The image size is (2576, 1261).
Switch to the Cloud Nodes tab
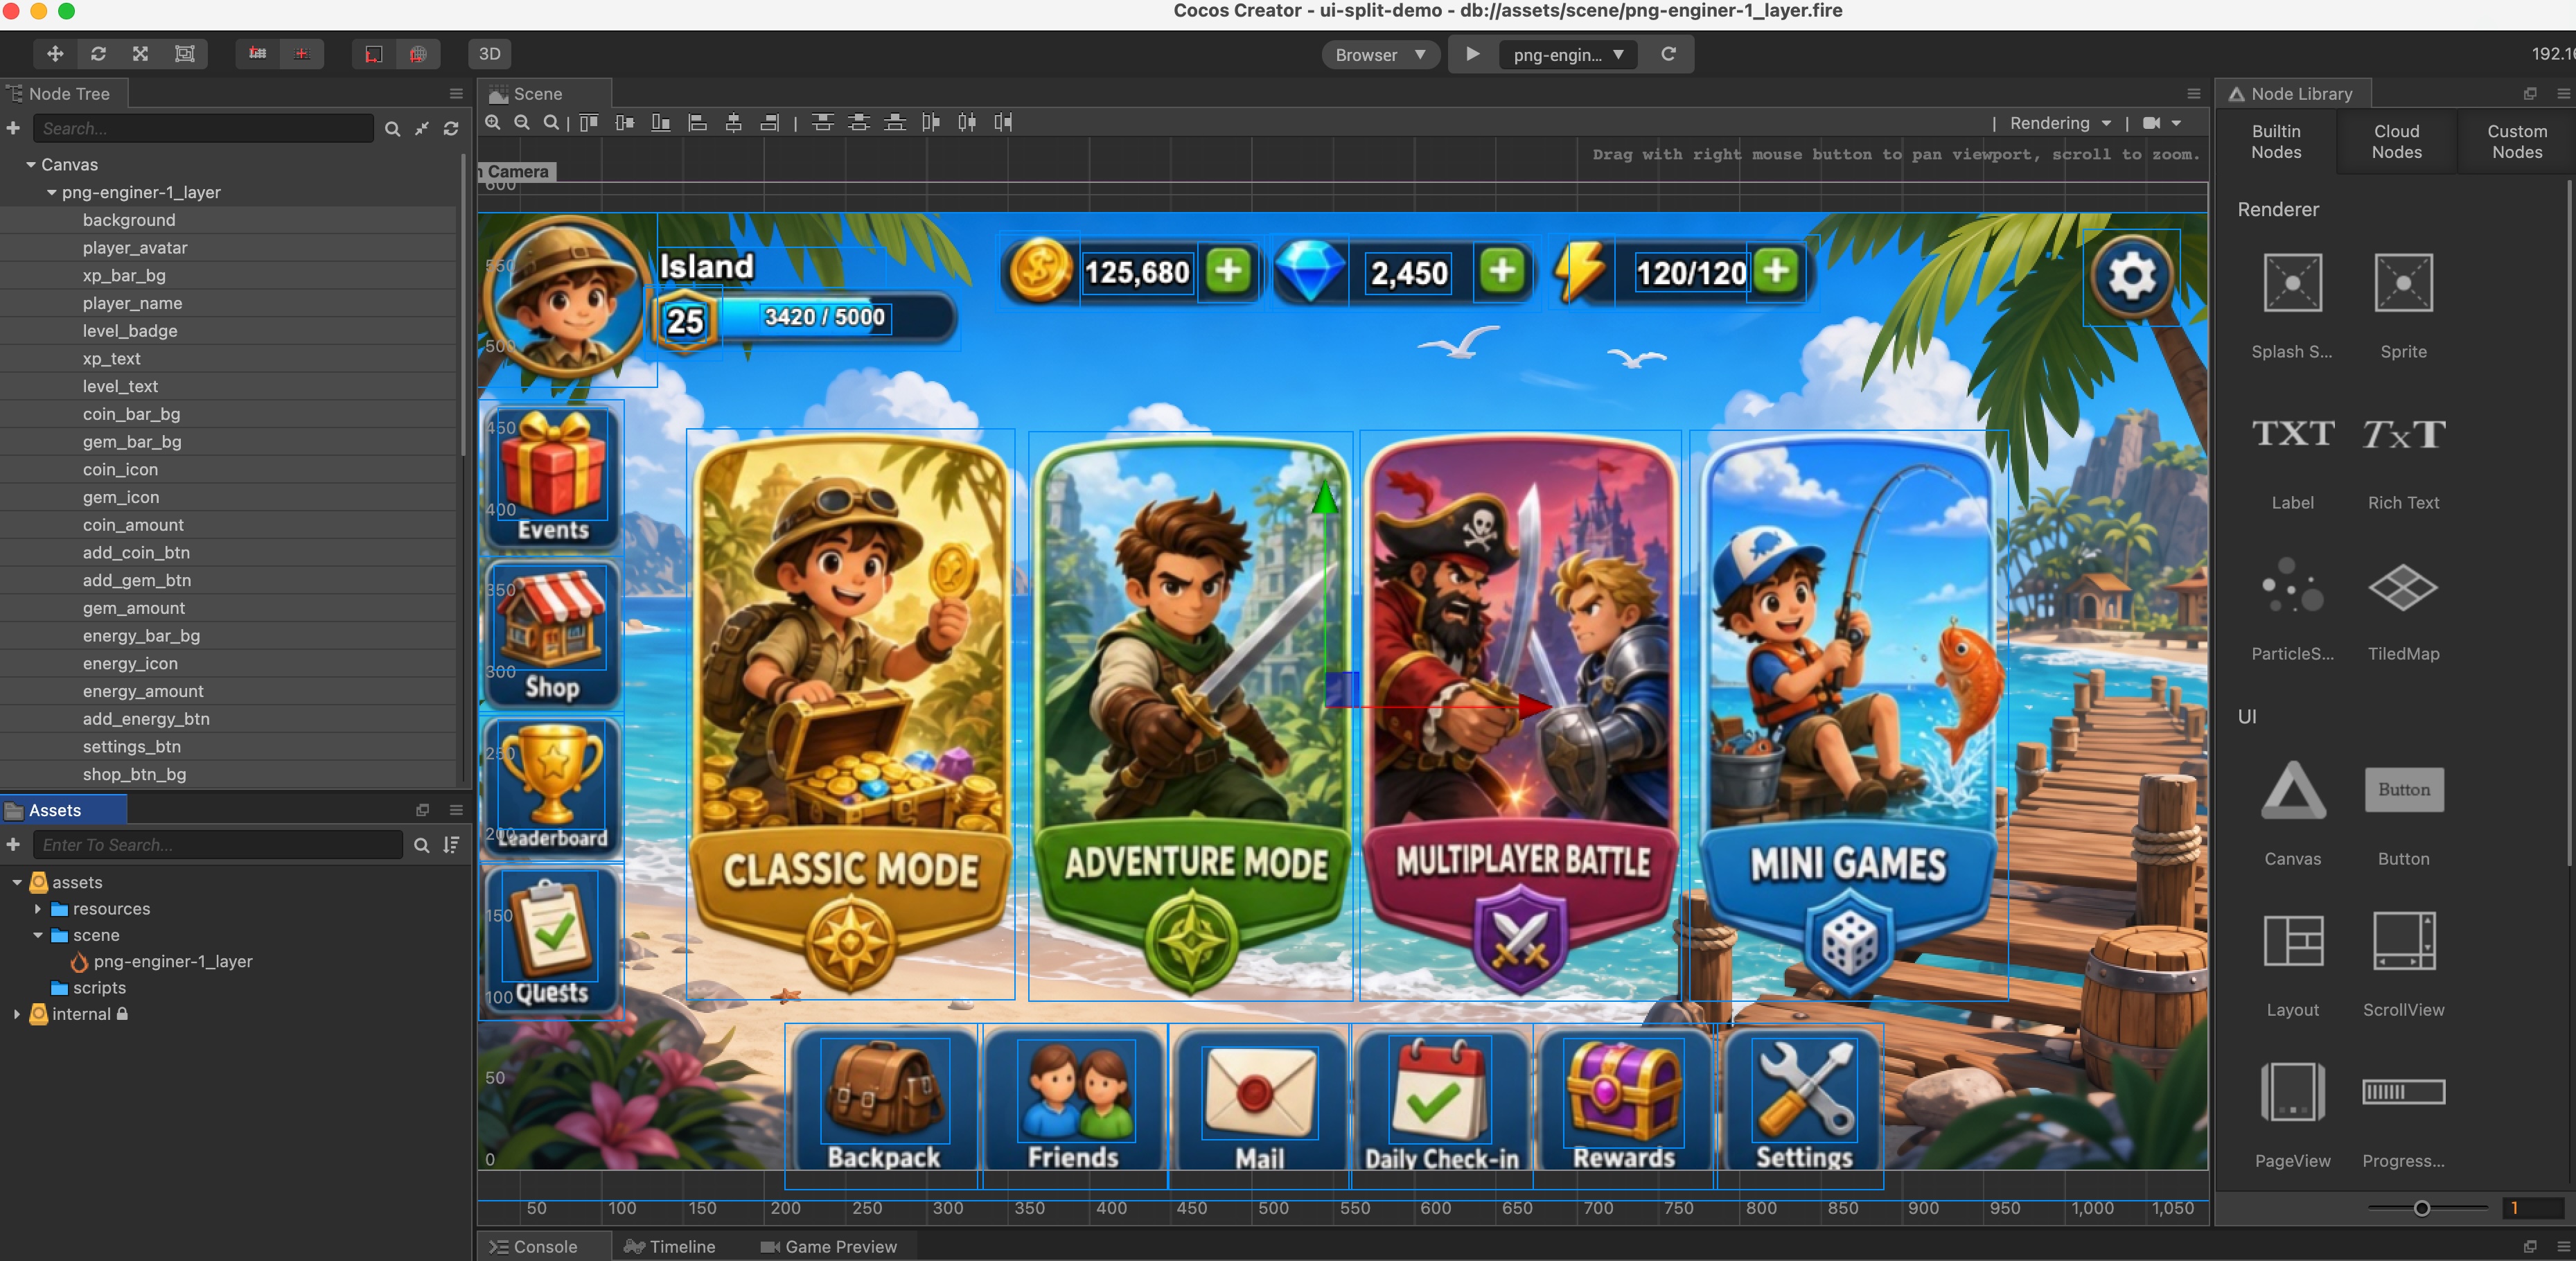coord(2396,142)
